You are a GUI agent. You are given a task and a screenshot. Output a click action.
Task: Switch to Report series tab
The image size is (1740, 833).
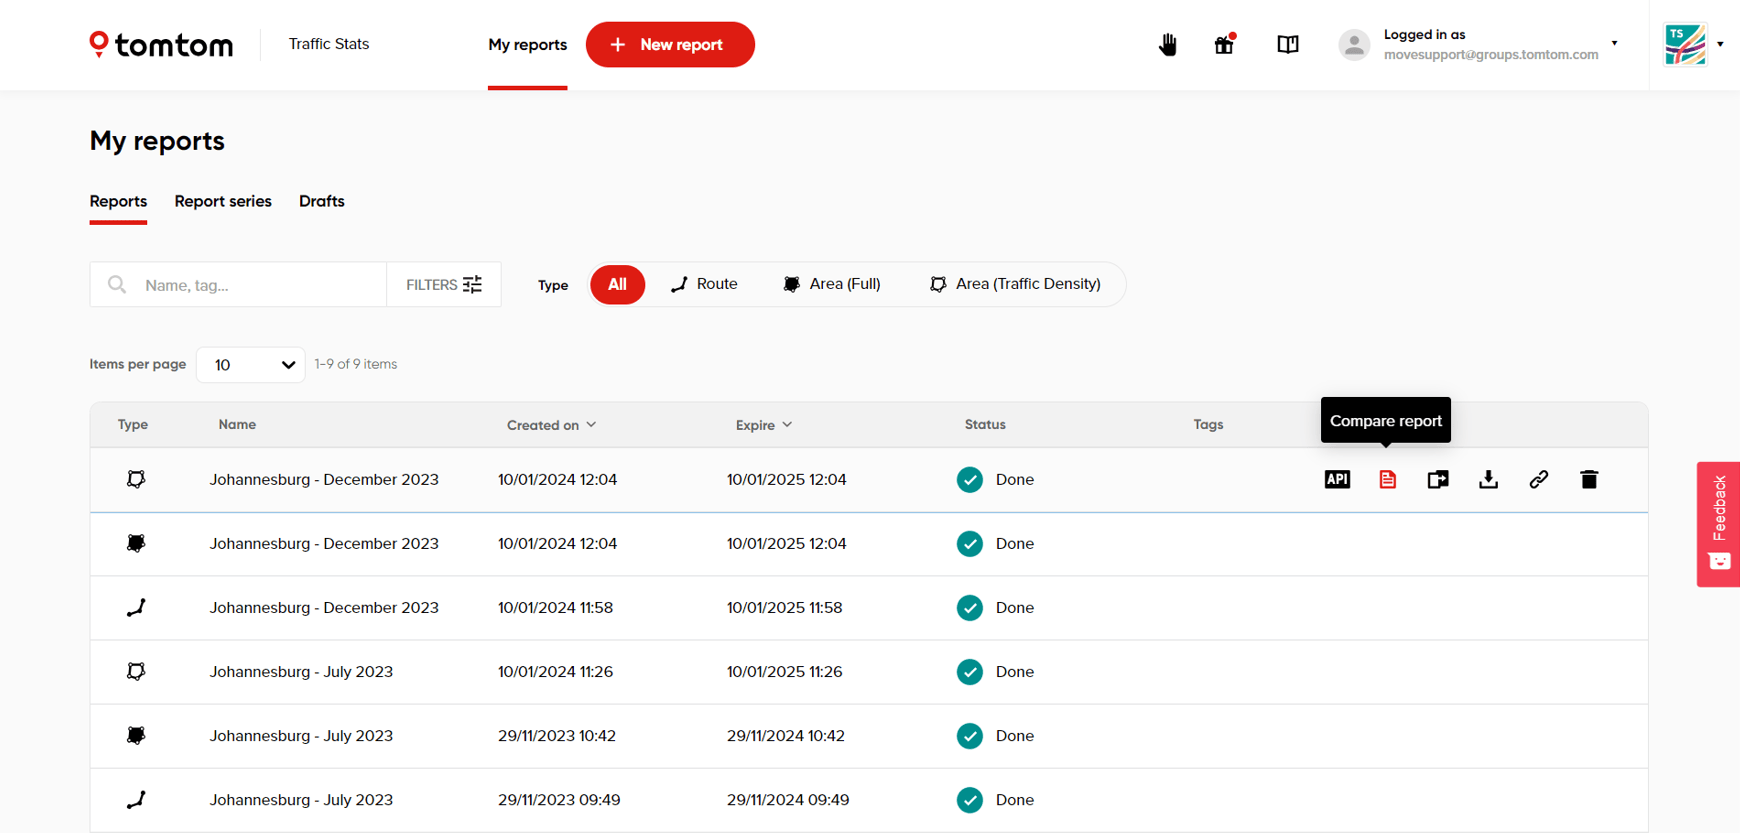[x=223, y=202]
